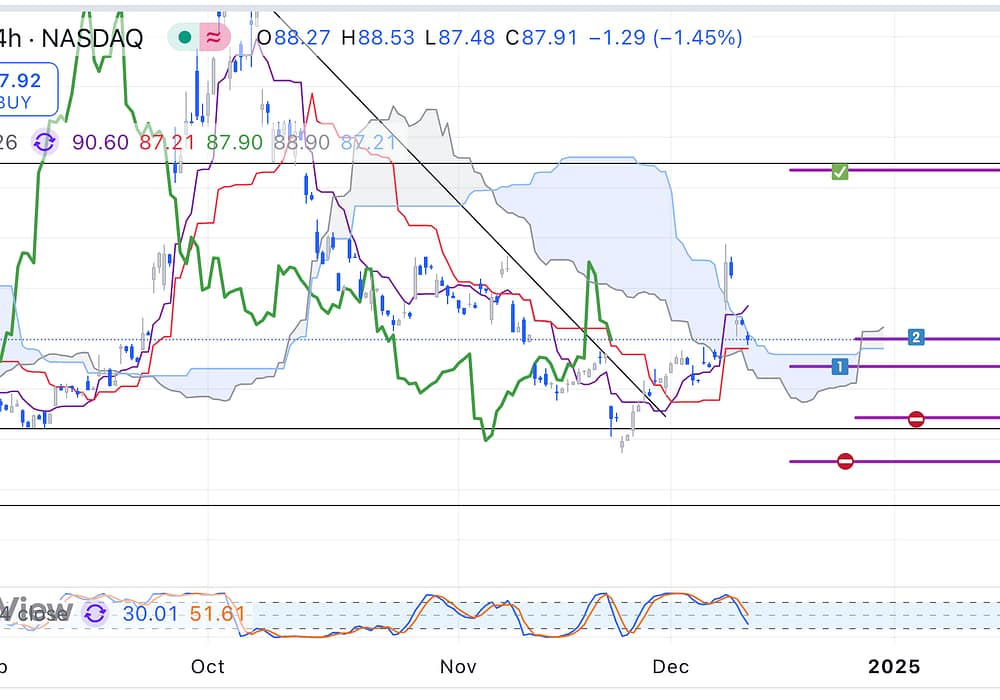Select the blue marker labeled 2
Screen dimensions: 1000x700
(x=915, y=337)
